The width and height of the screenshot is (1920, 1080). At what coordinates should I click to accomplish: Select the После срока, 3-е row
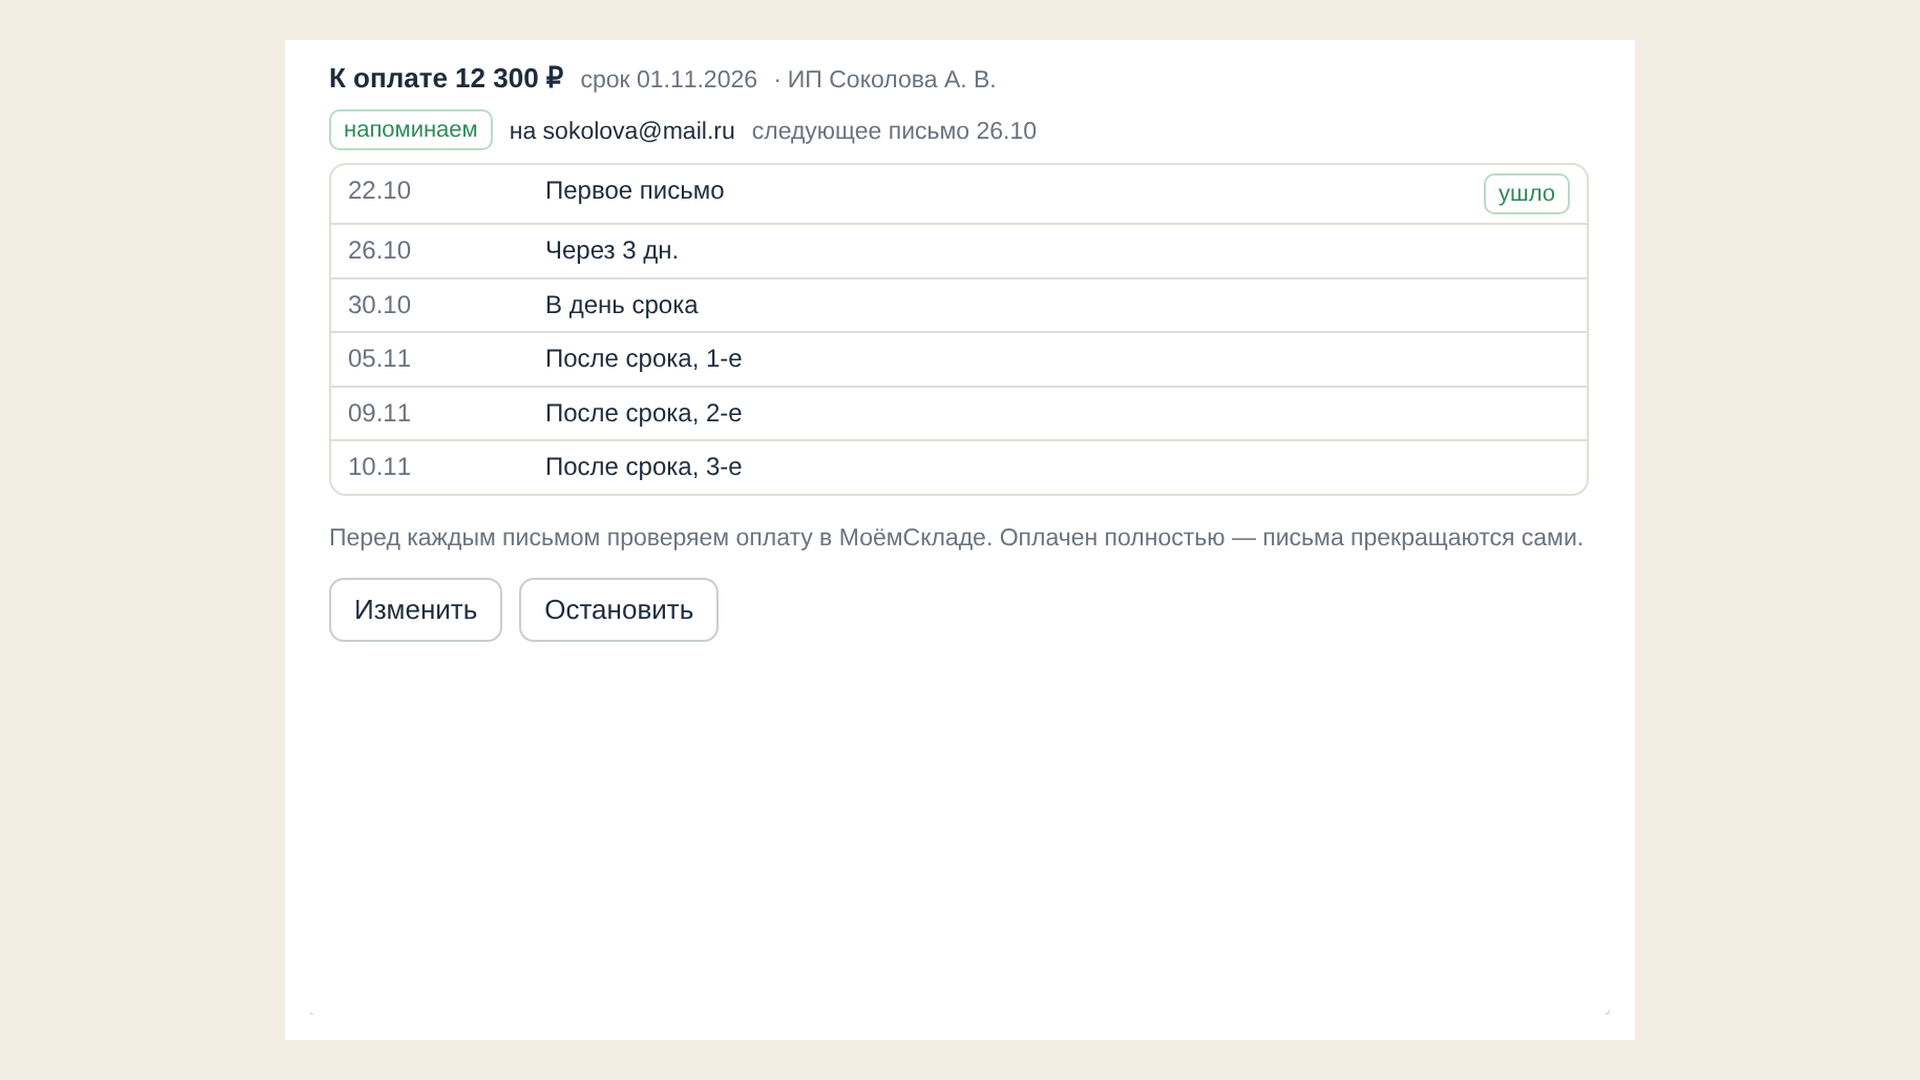(x=958, y=467)
